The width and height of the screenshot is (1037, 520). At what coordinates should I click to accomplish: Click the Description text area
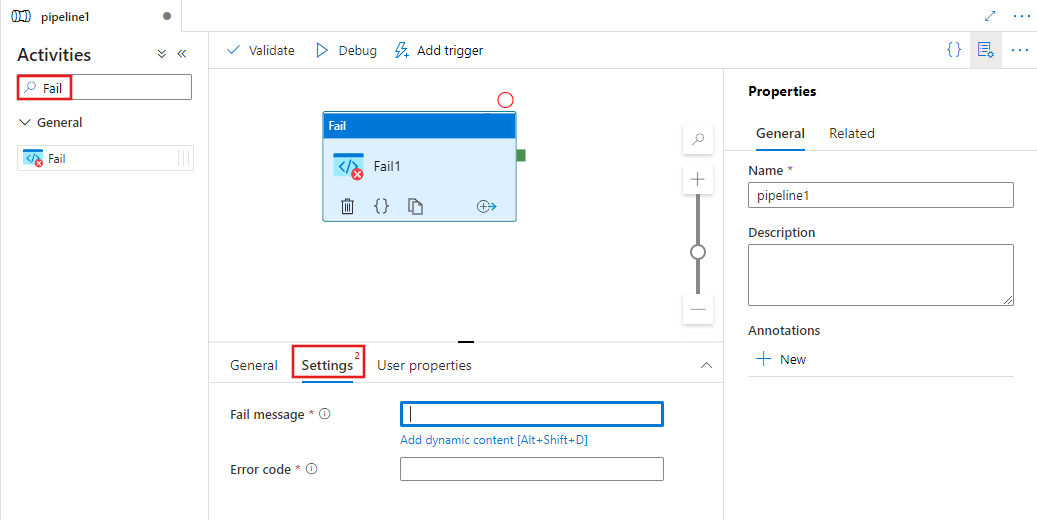pos(881,275)
